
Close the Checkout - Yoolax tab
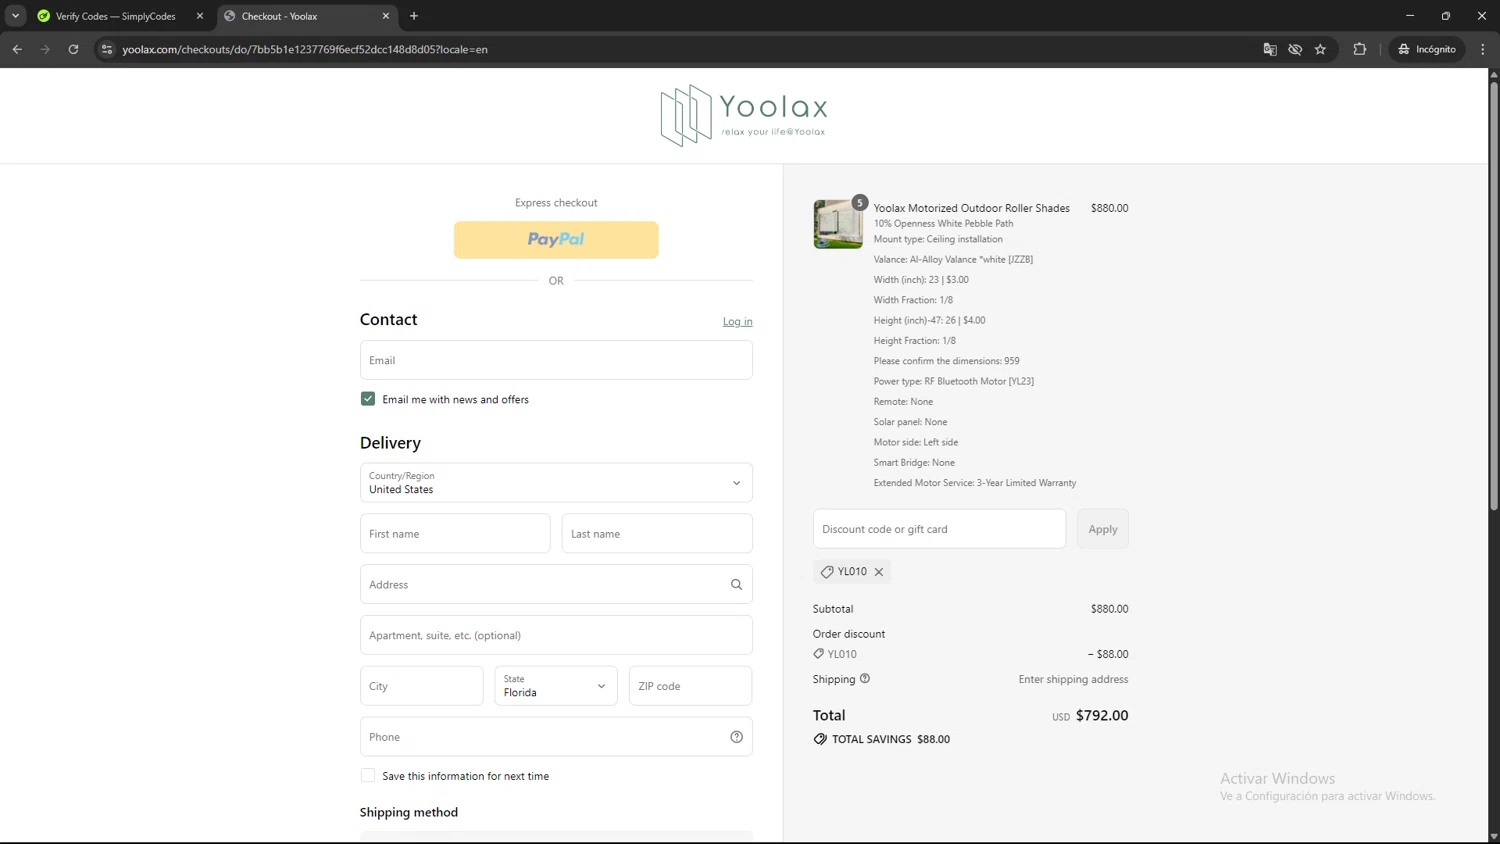pyautogui.click(x=386, y=16)
